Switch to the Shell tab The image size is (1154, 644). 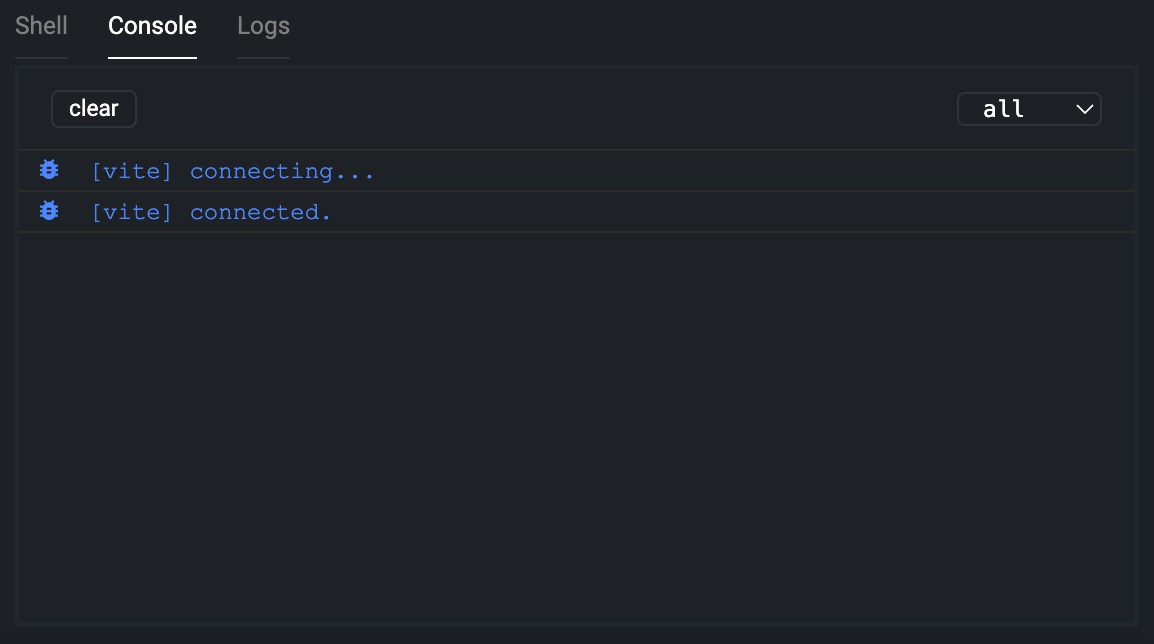coord(41,26)
